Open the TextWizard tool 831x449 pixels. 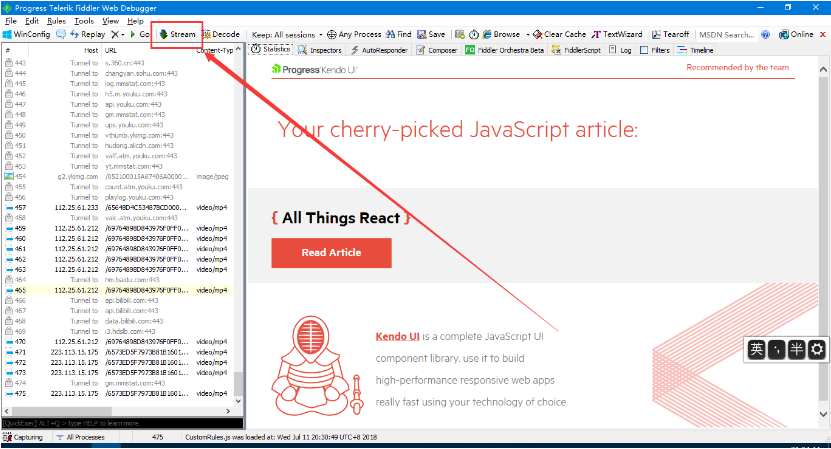(617, 34)
